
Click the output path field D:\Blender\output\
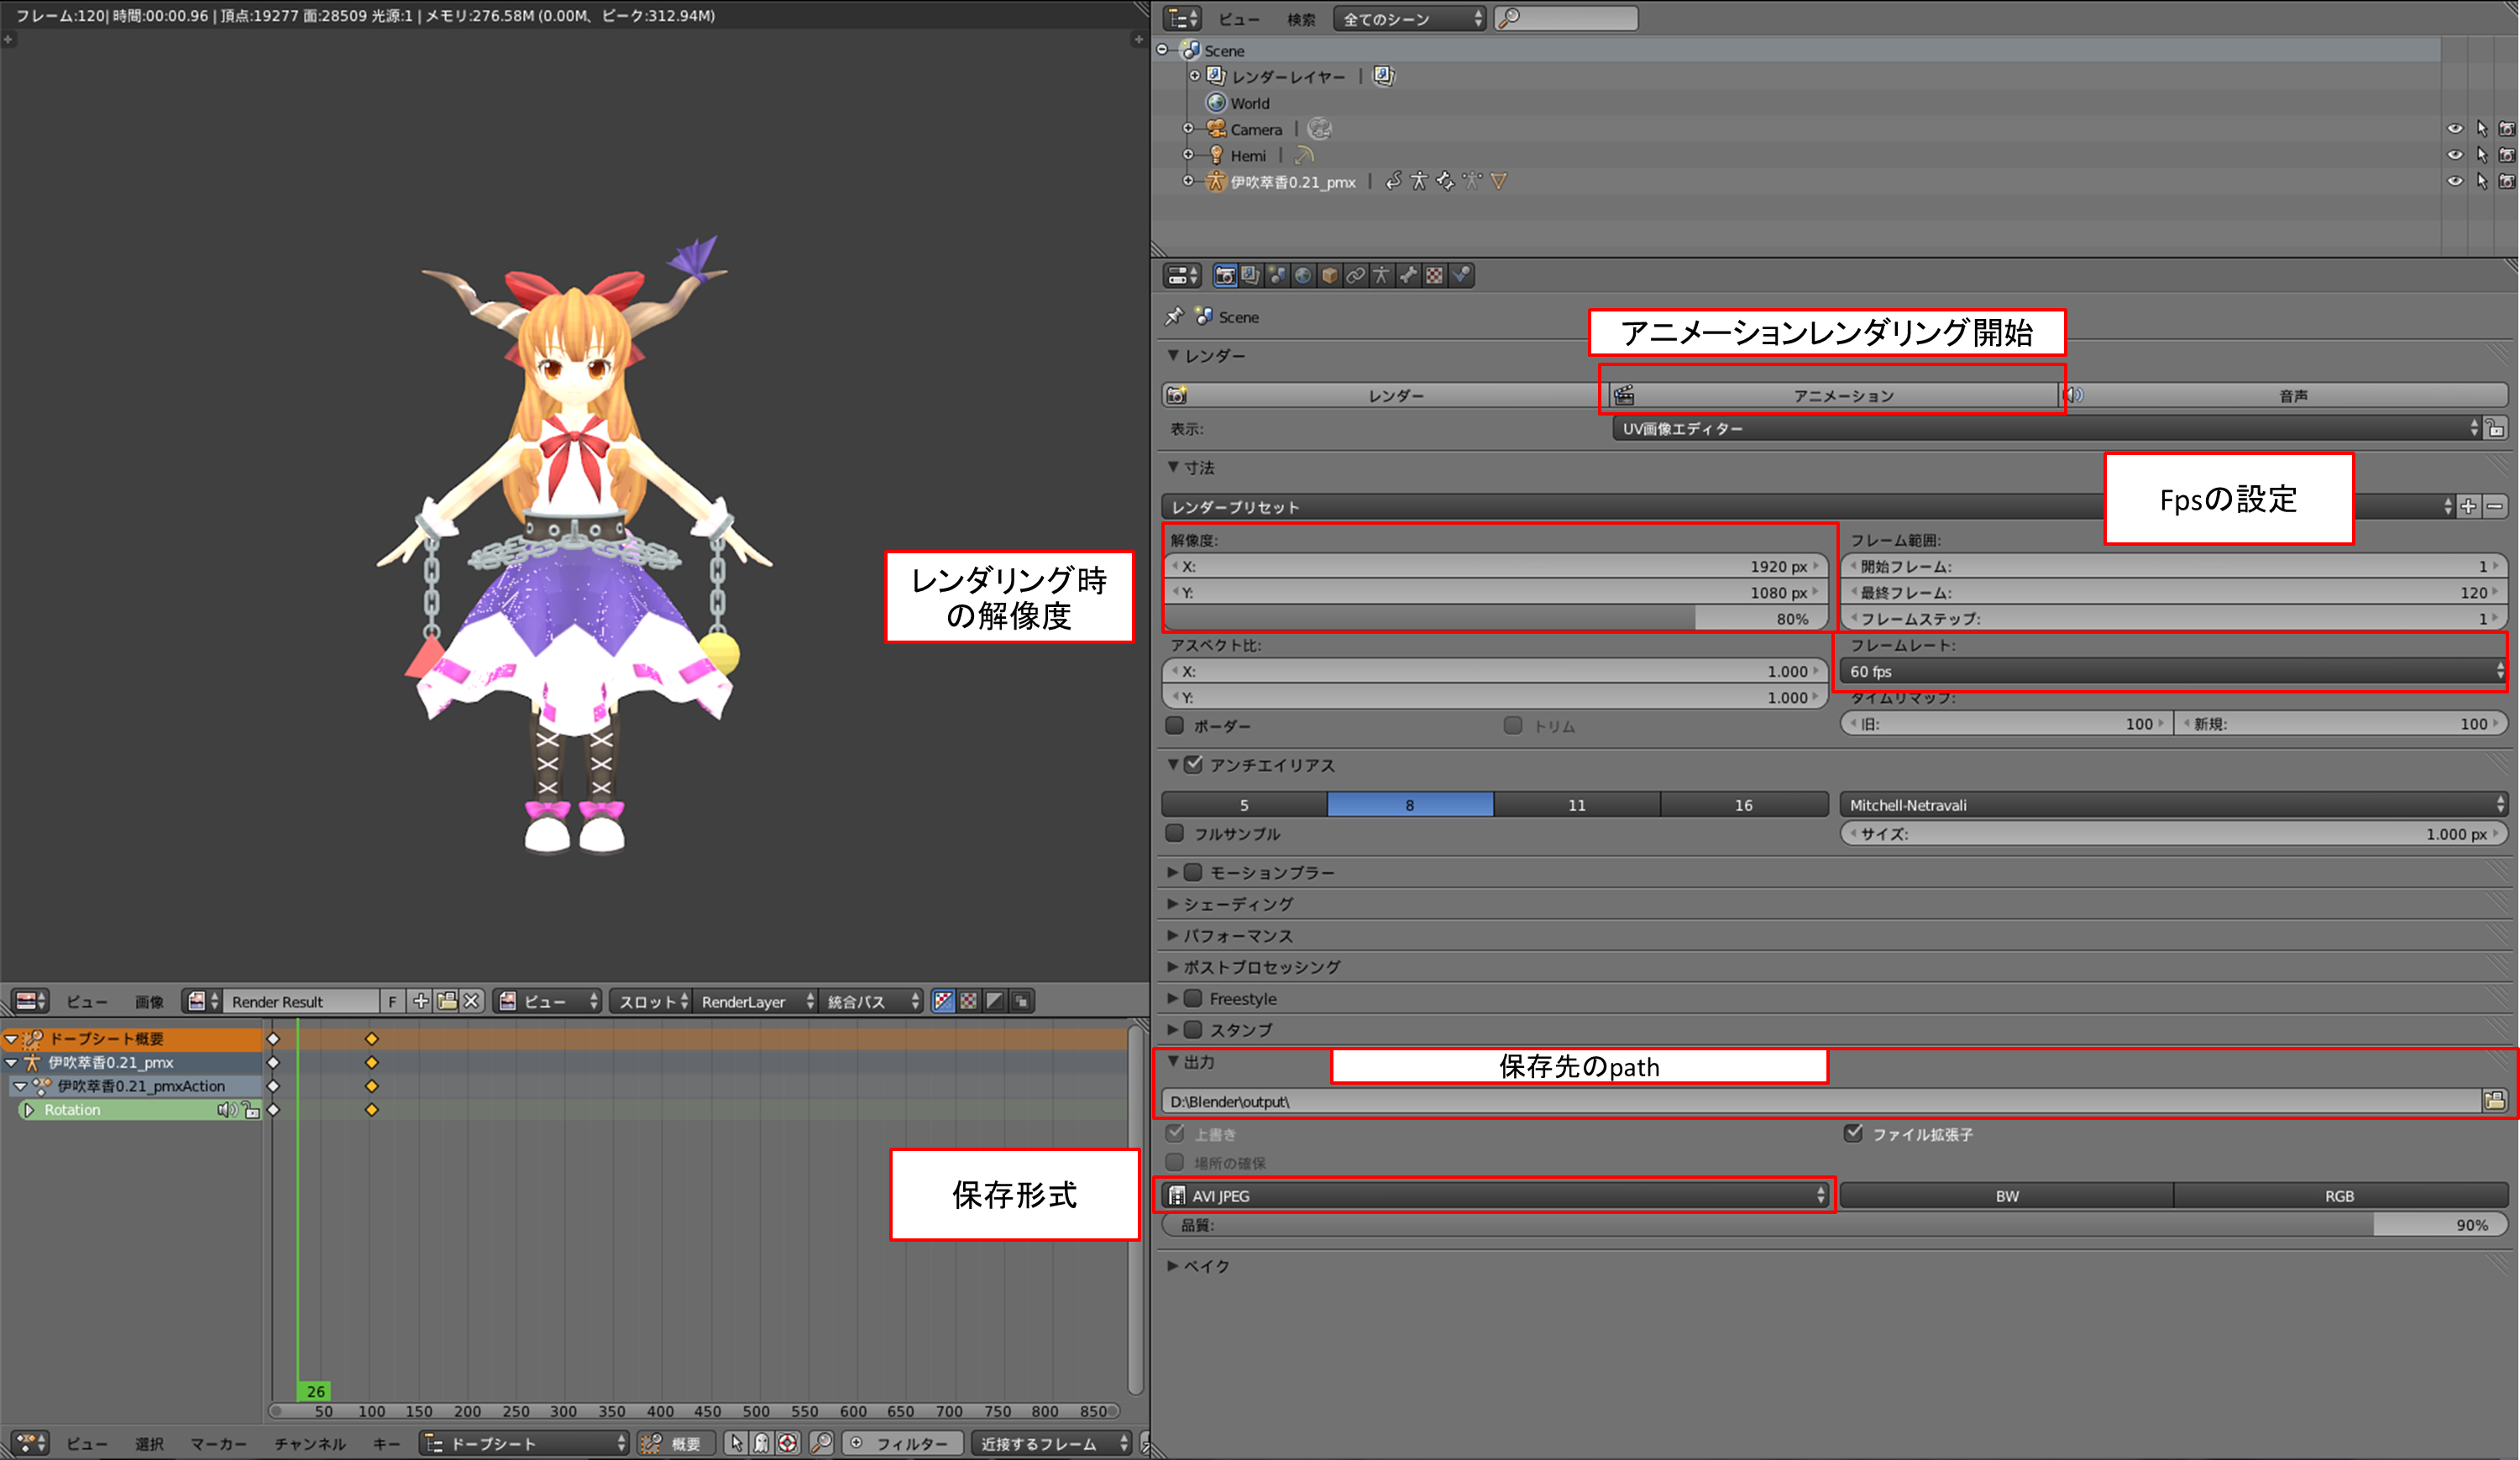tap(1800, 1101)
